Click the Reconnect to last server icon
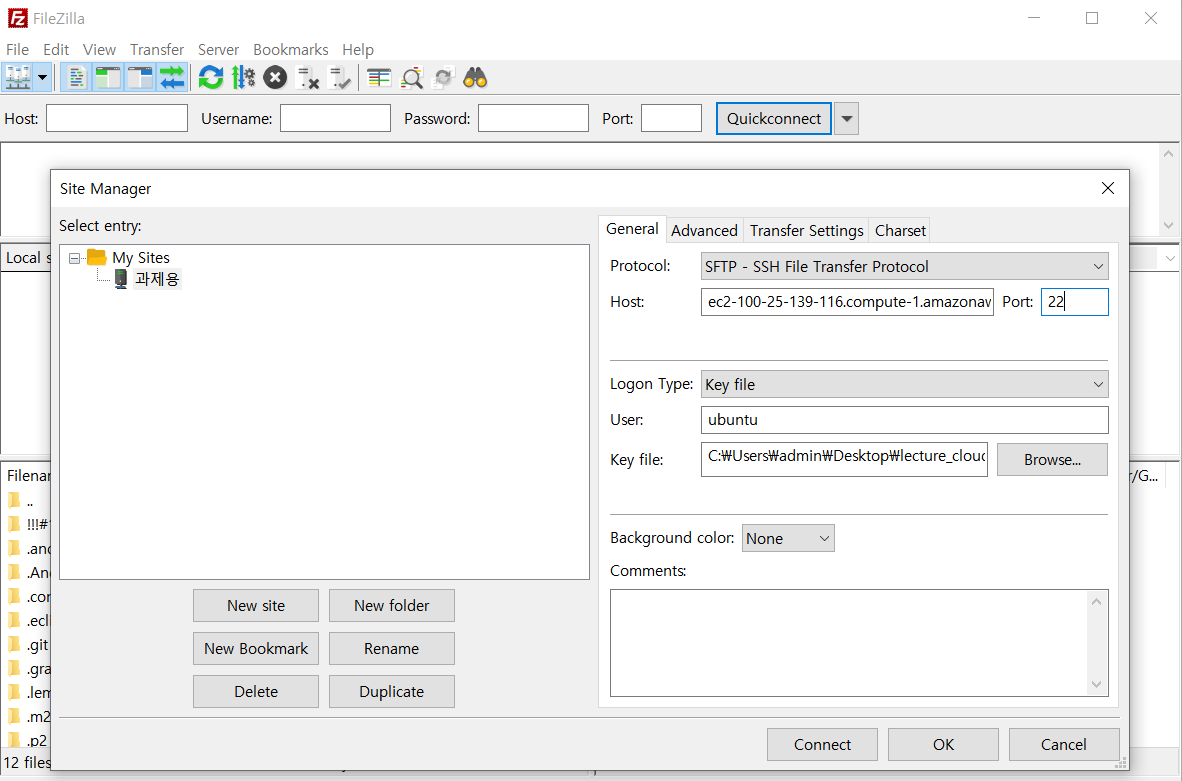 340,78
